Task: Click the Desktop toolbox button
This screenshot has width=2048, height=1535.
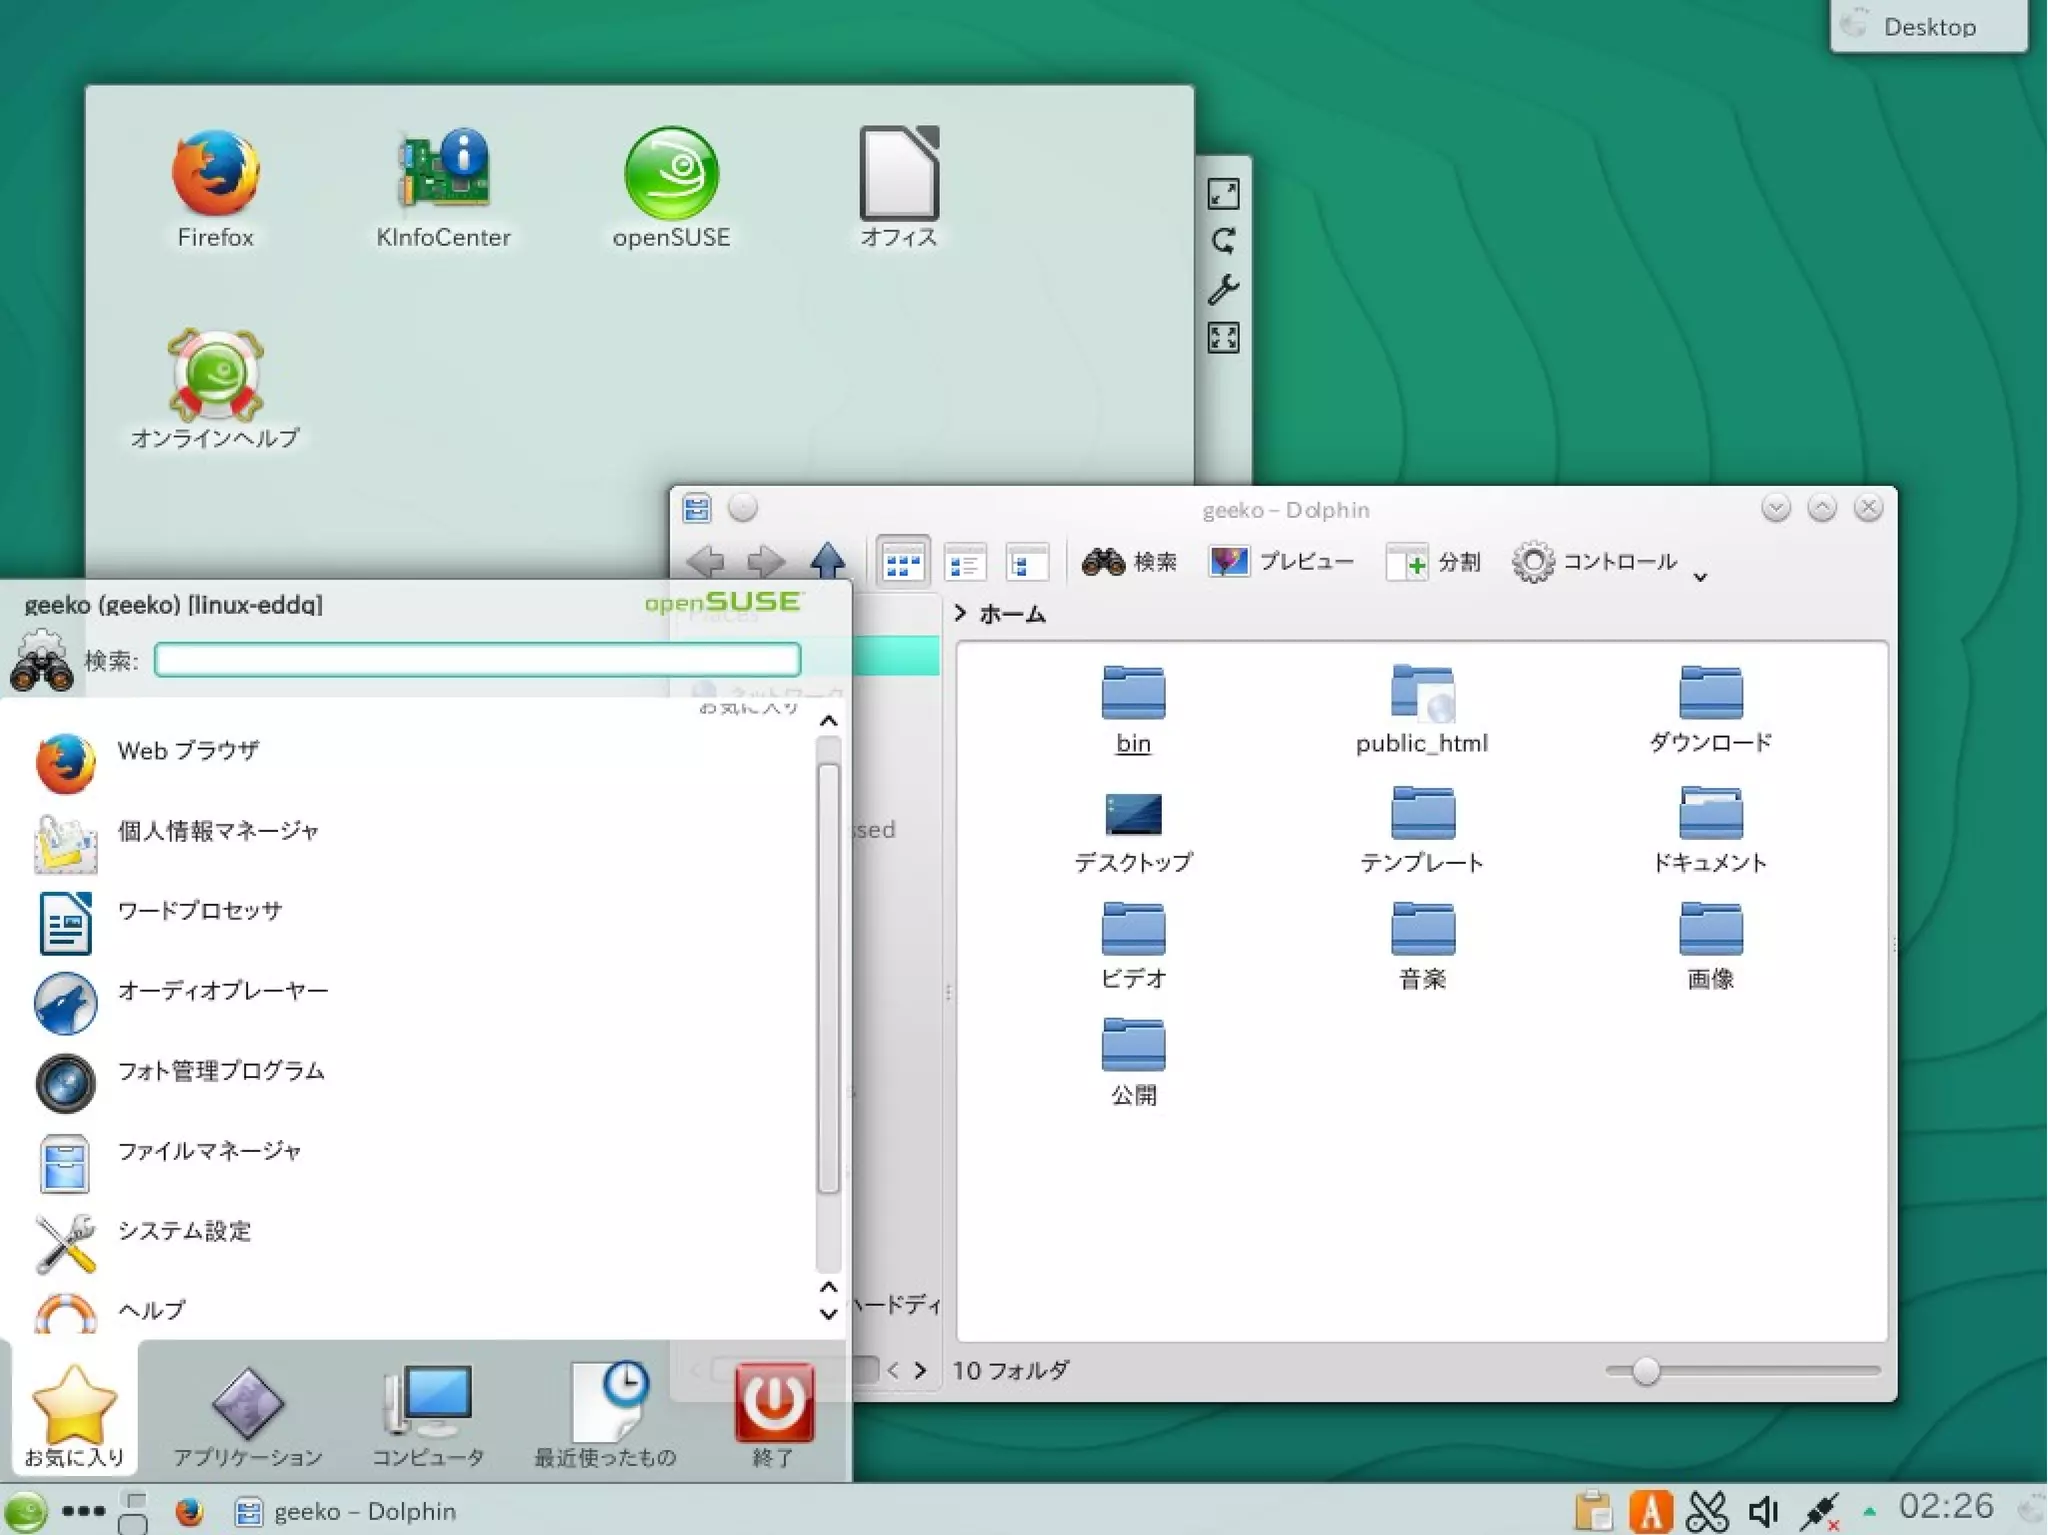Action: tap(1929, 25)
